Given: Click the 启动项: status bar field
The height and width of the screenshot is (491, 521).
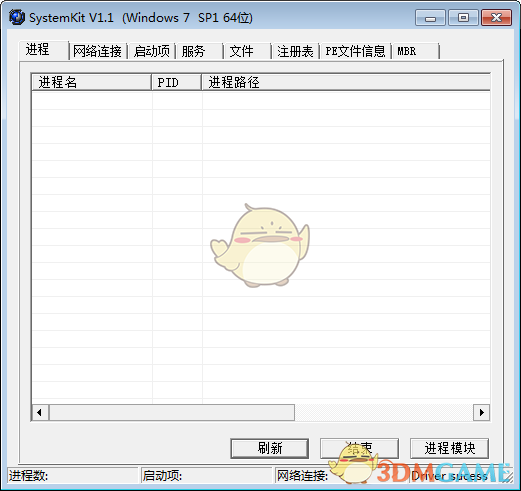Looking at the screenshot, I should [x=206, y=475].
